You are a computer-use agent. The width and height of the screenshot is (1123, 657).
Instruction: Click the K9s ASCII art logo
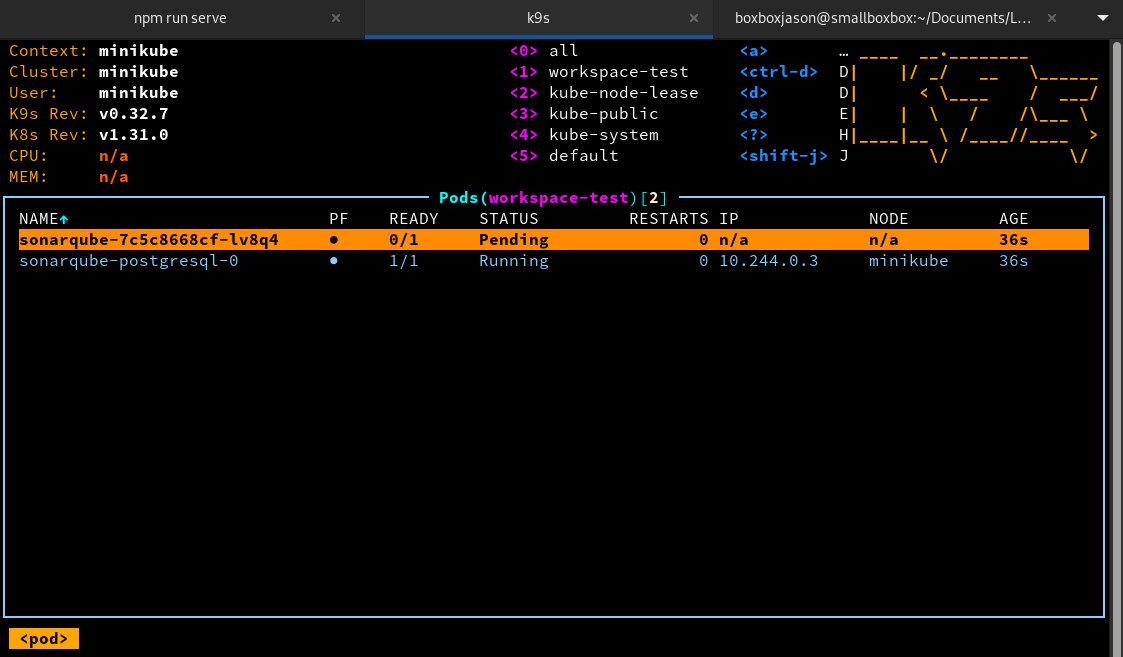[x=974, y=106]
